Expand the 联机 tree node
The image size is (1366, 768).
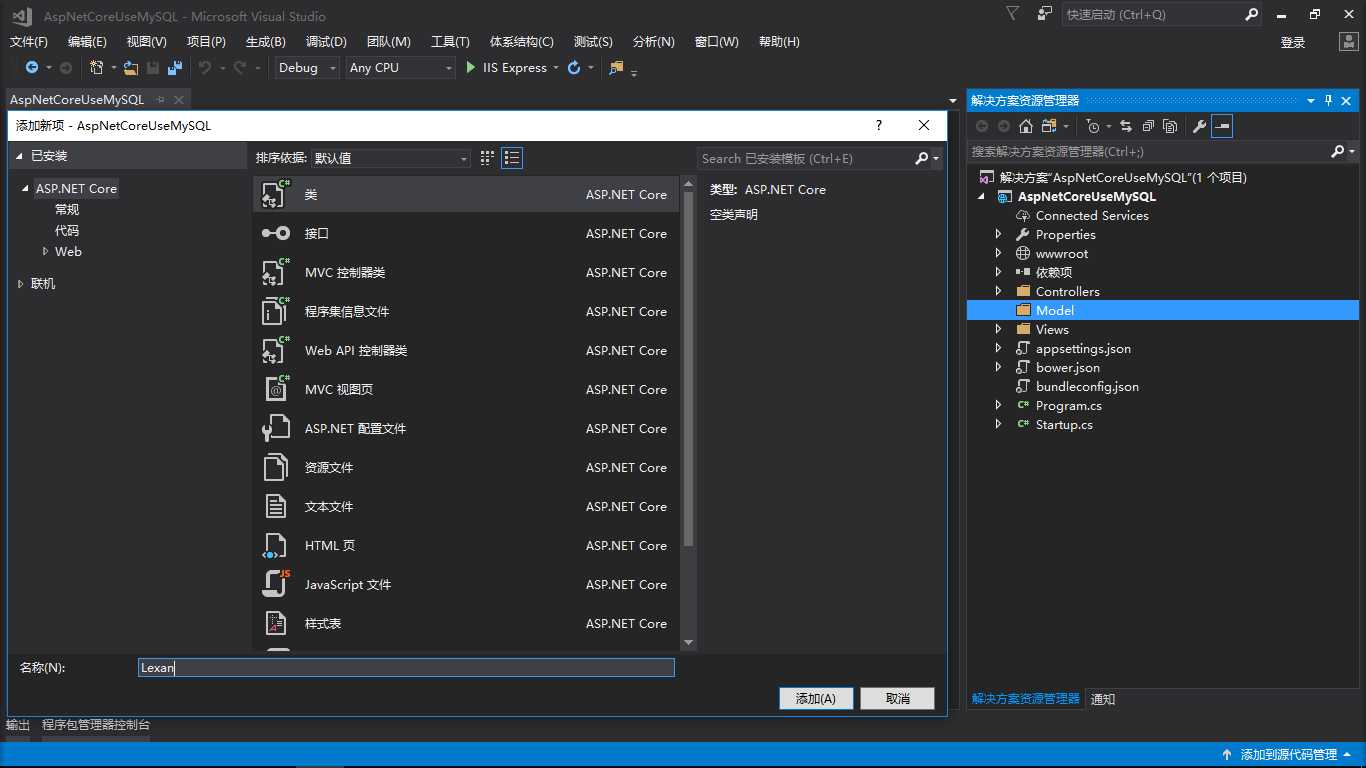(21, 284)
